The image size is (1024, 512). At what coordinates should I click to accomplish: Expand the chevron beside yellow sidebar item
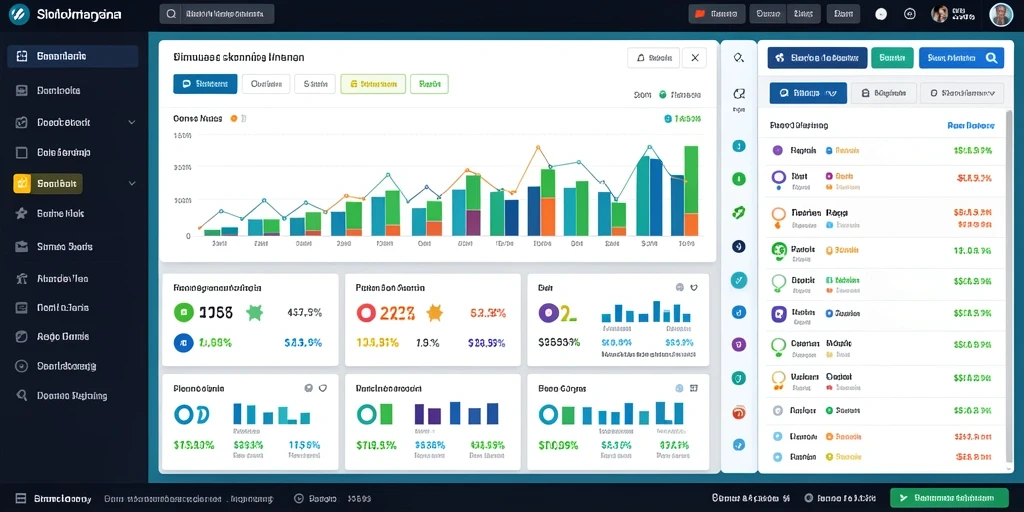pos(132,184)
